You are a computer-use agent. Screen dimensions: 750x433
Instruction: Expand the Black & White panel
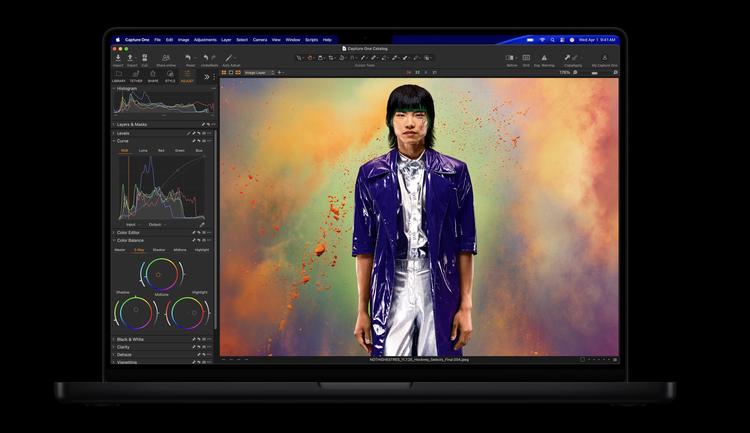pos(131,339)
